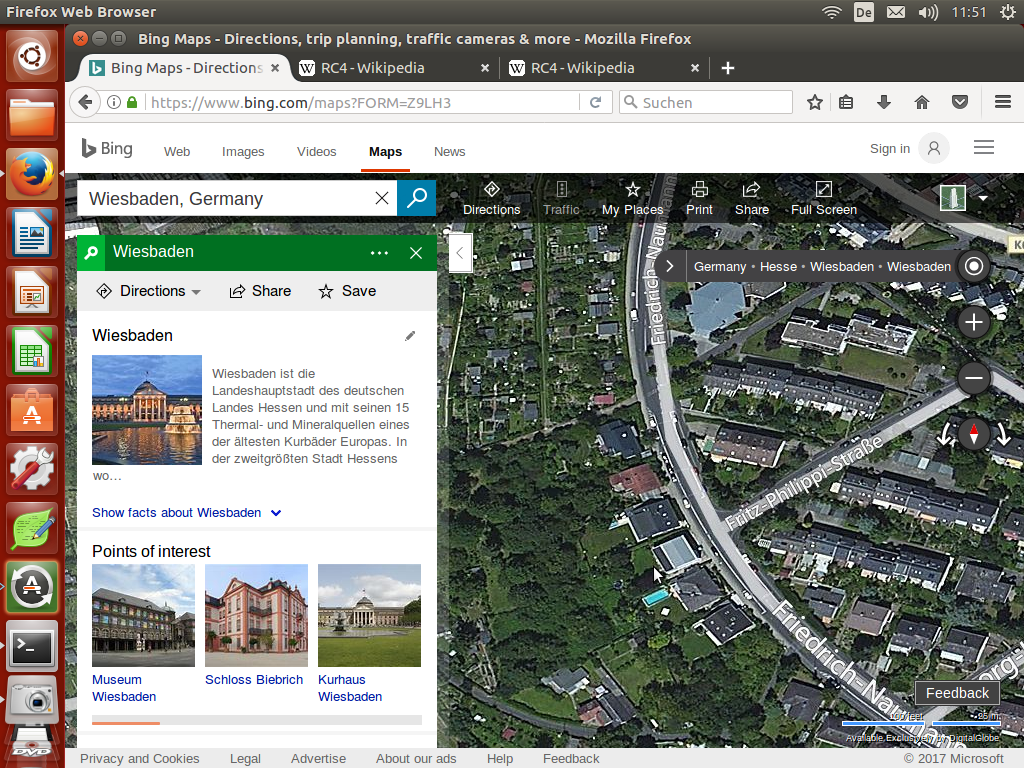Open the keyboard layout De indicator
This screenshot has height=768, width=1024.
(863, 12)
